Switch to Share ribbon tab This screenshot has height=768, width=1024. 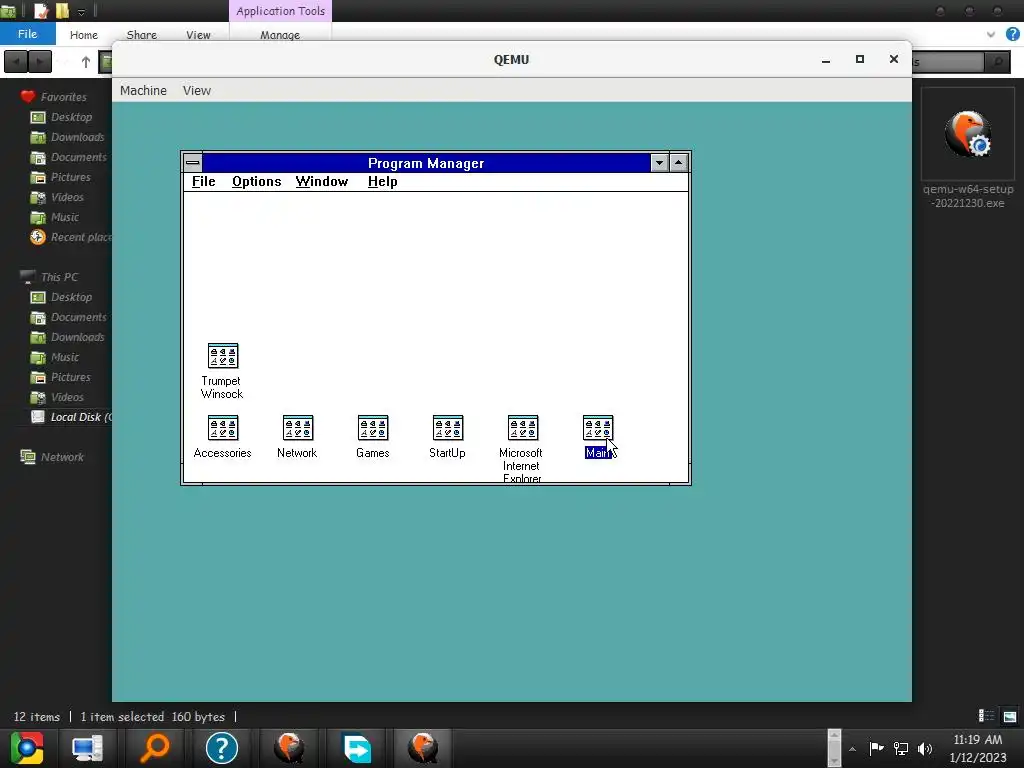[x=141, y=35]
